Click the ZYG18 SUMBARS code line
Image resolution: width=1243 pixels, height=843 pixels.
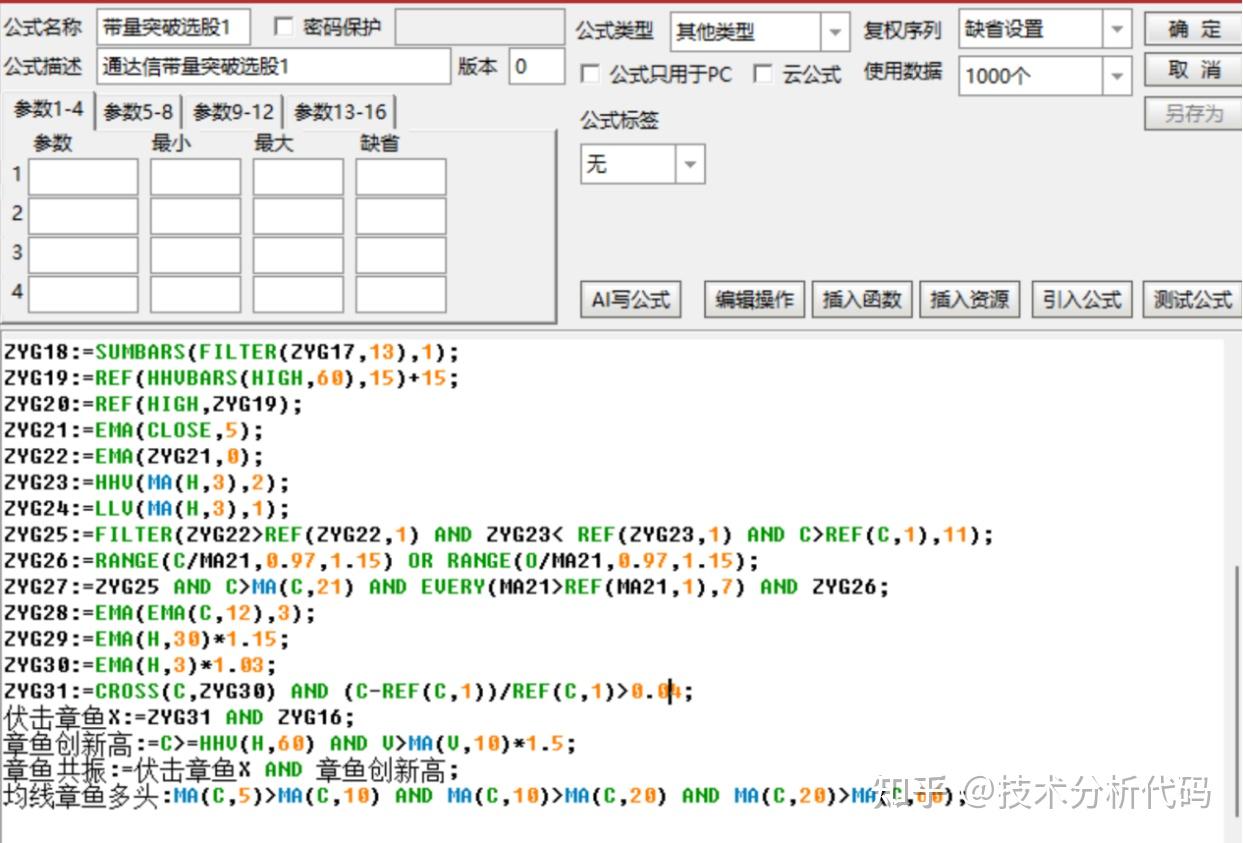point(232,352)
